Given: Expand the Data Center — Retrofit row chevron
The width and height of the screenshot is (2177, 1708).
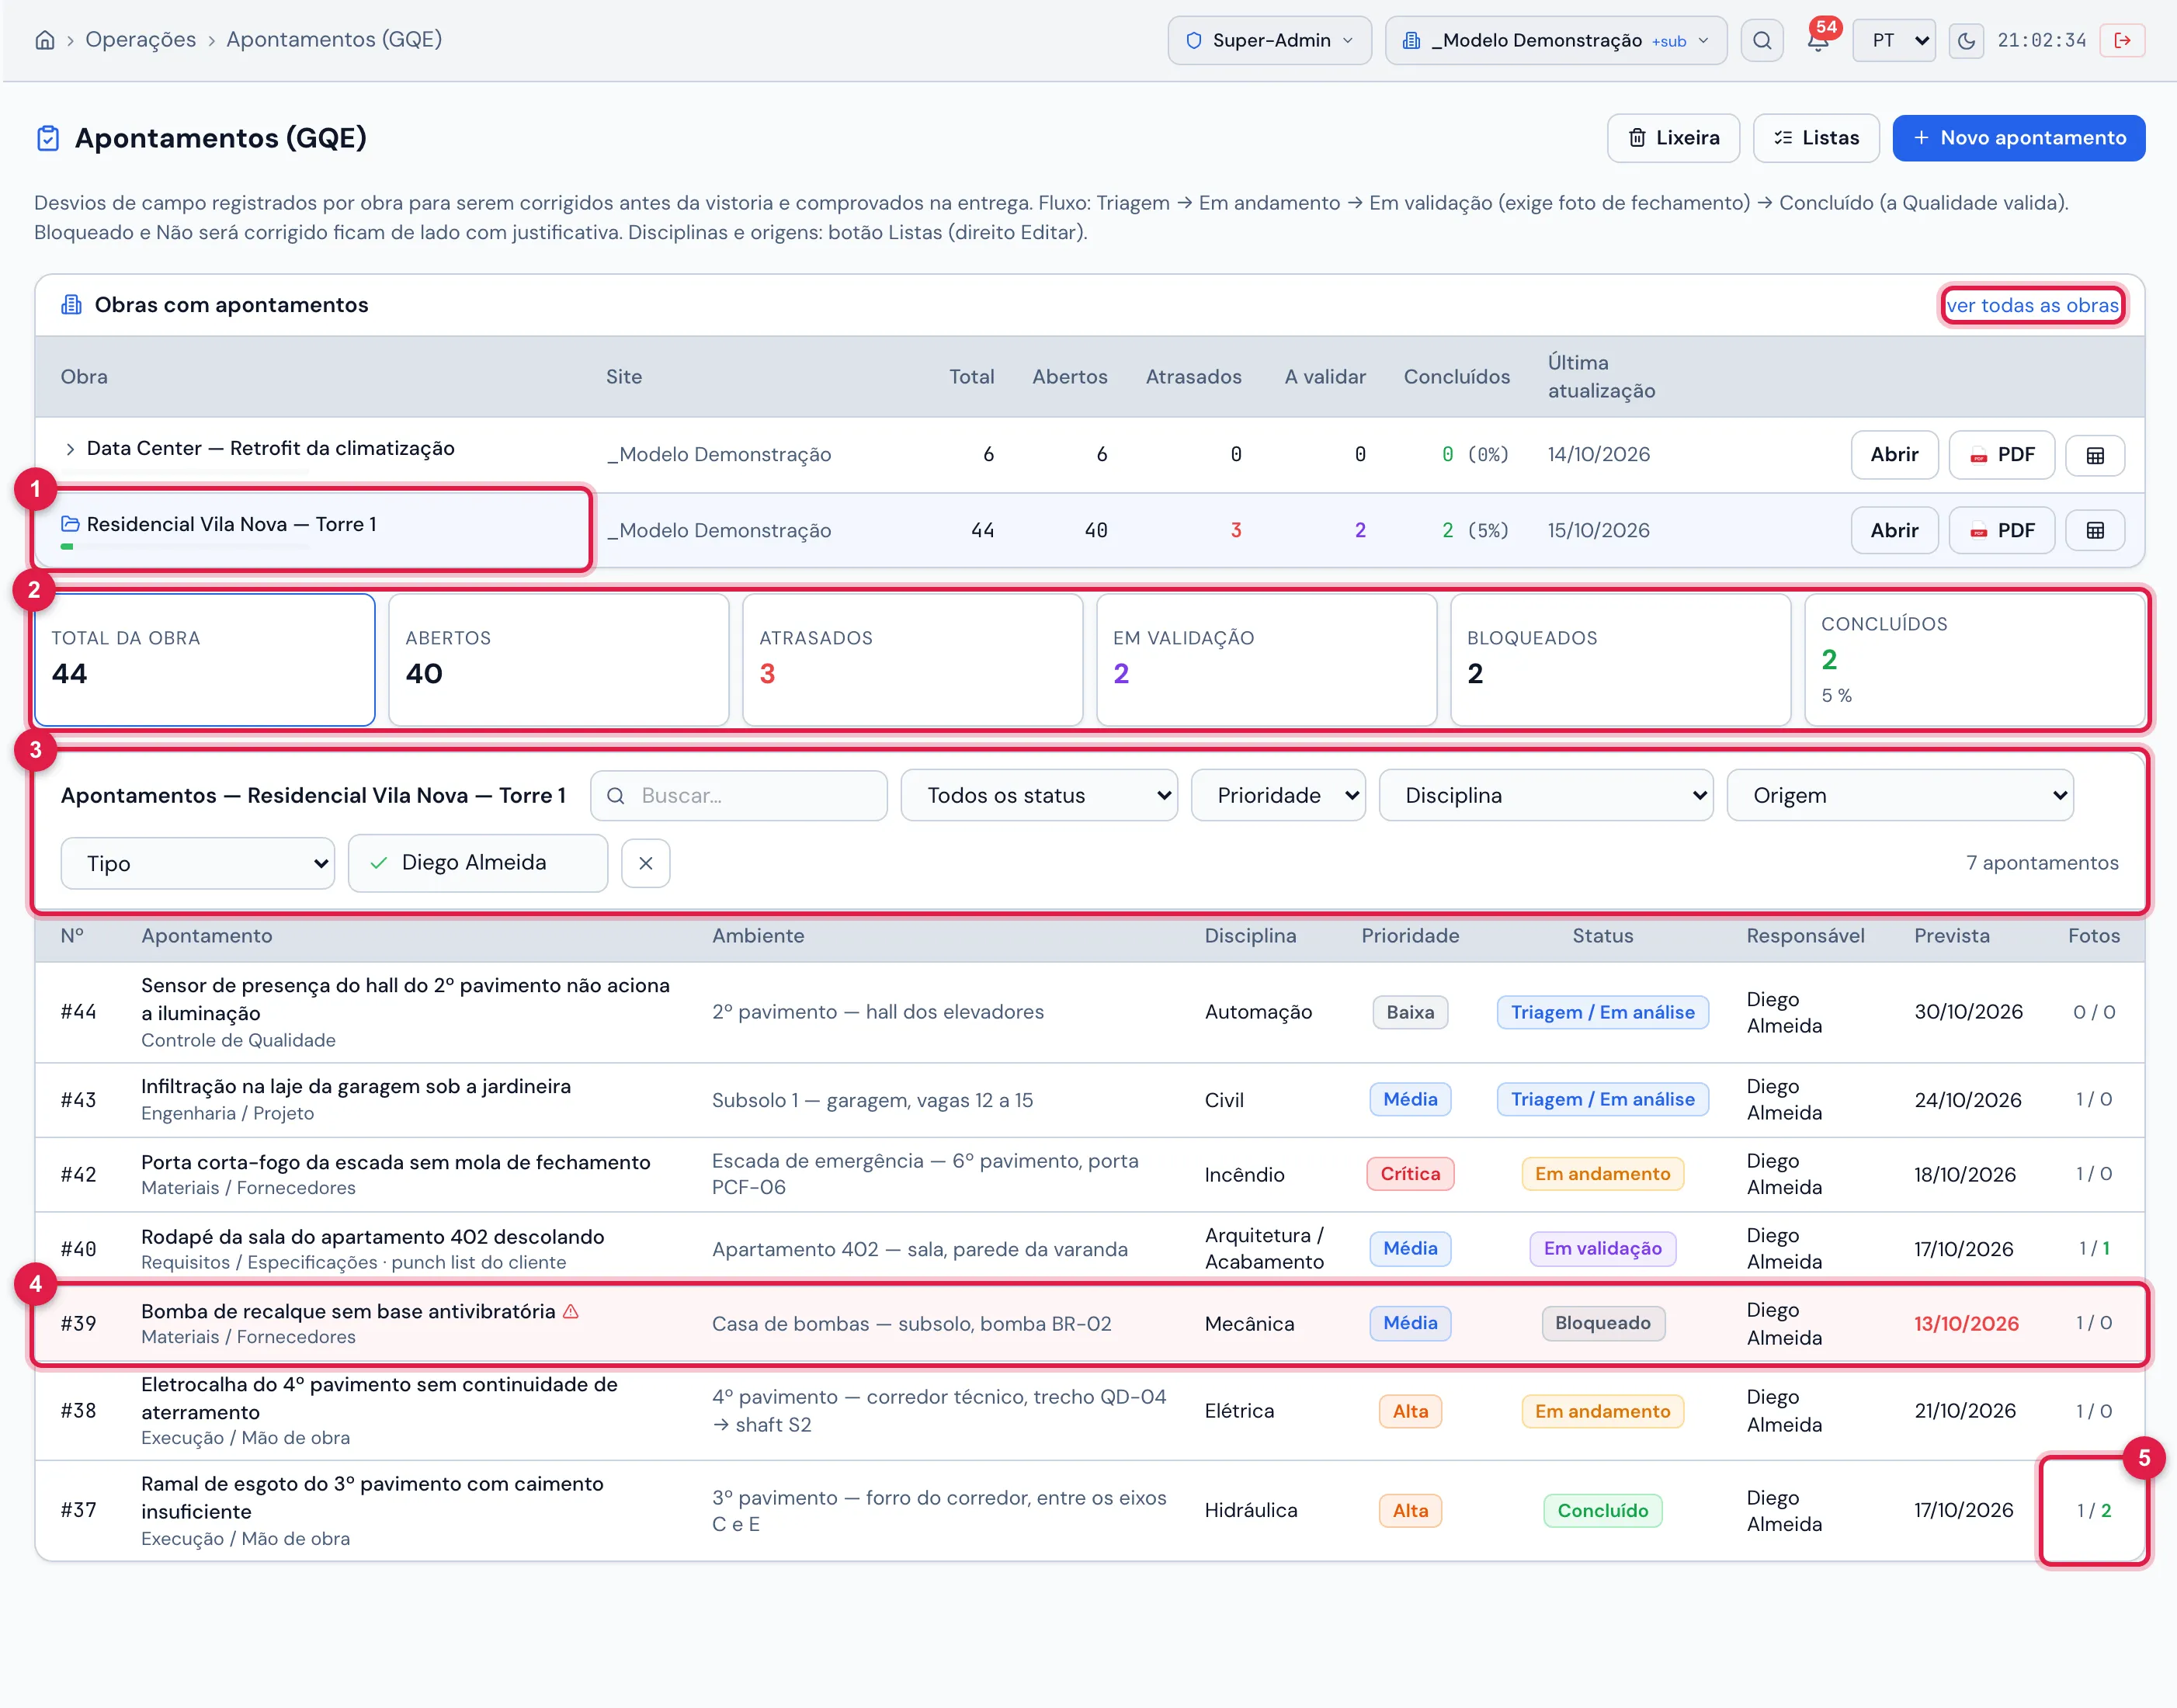Looking at the screenshot, I should (70, 449).
